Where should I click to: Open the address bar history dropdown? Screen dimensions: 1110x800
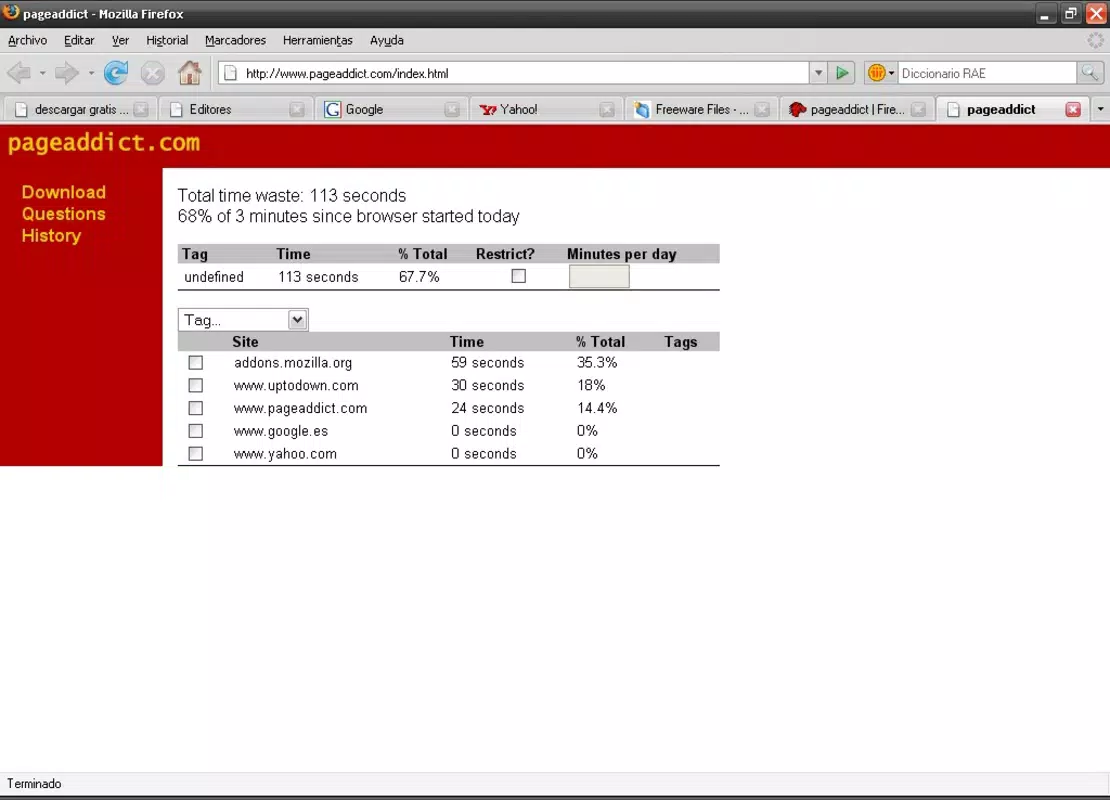[x=818, y=73]
